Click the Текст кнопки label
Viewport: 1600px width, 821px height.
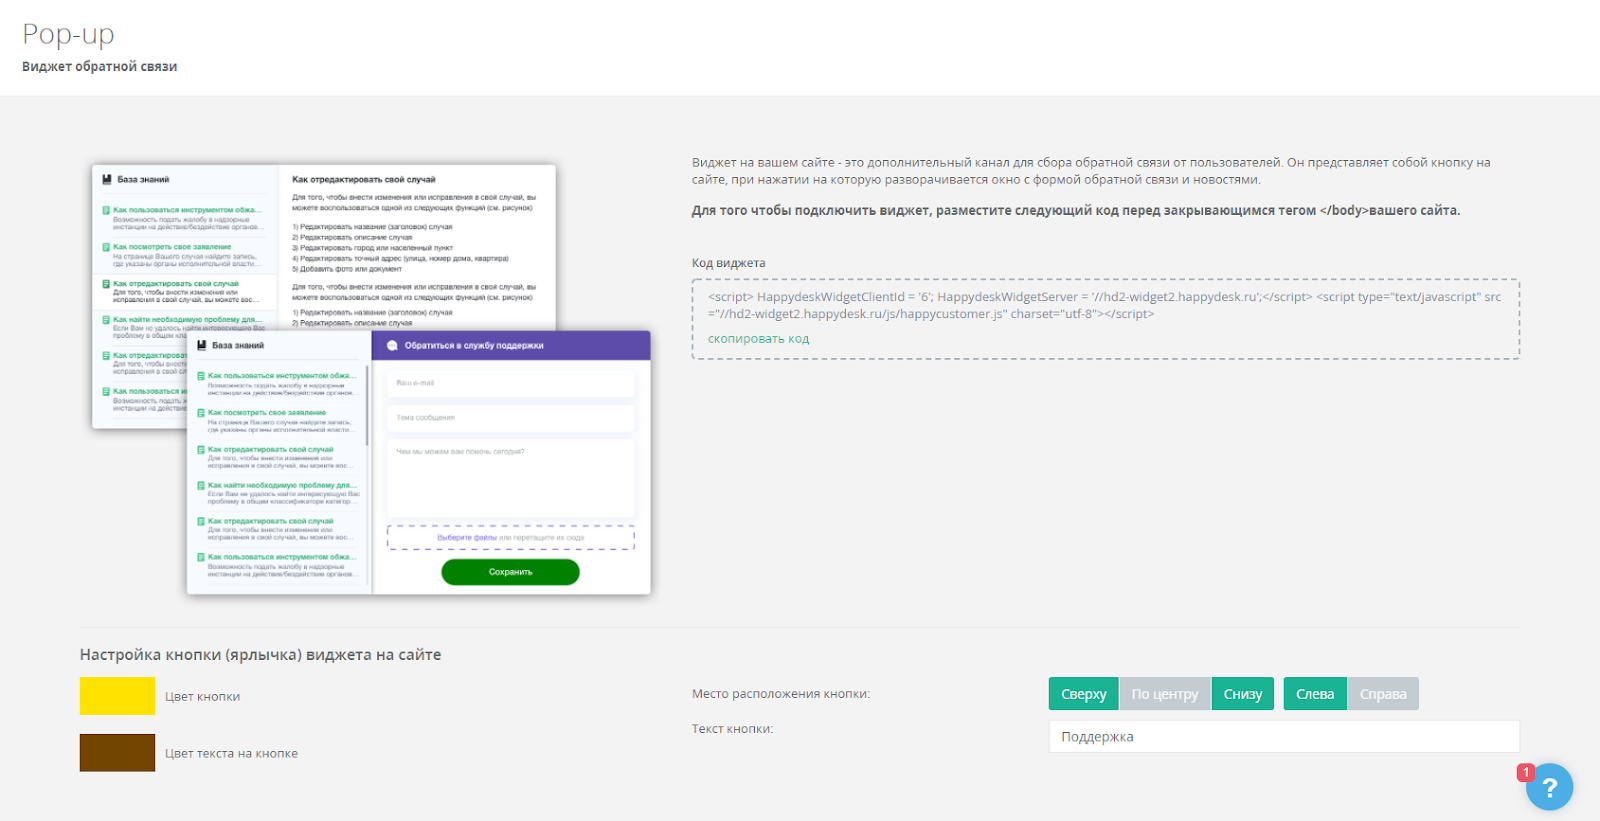point(732,729)
